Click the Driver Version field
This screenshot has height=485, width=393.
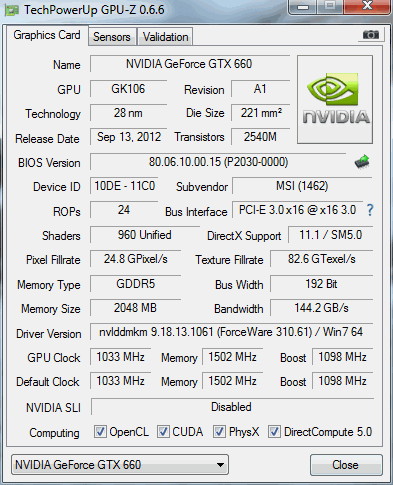[x=231, y=332]
